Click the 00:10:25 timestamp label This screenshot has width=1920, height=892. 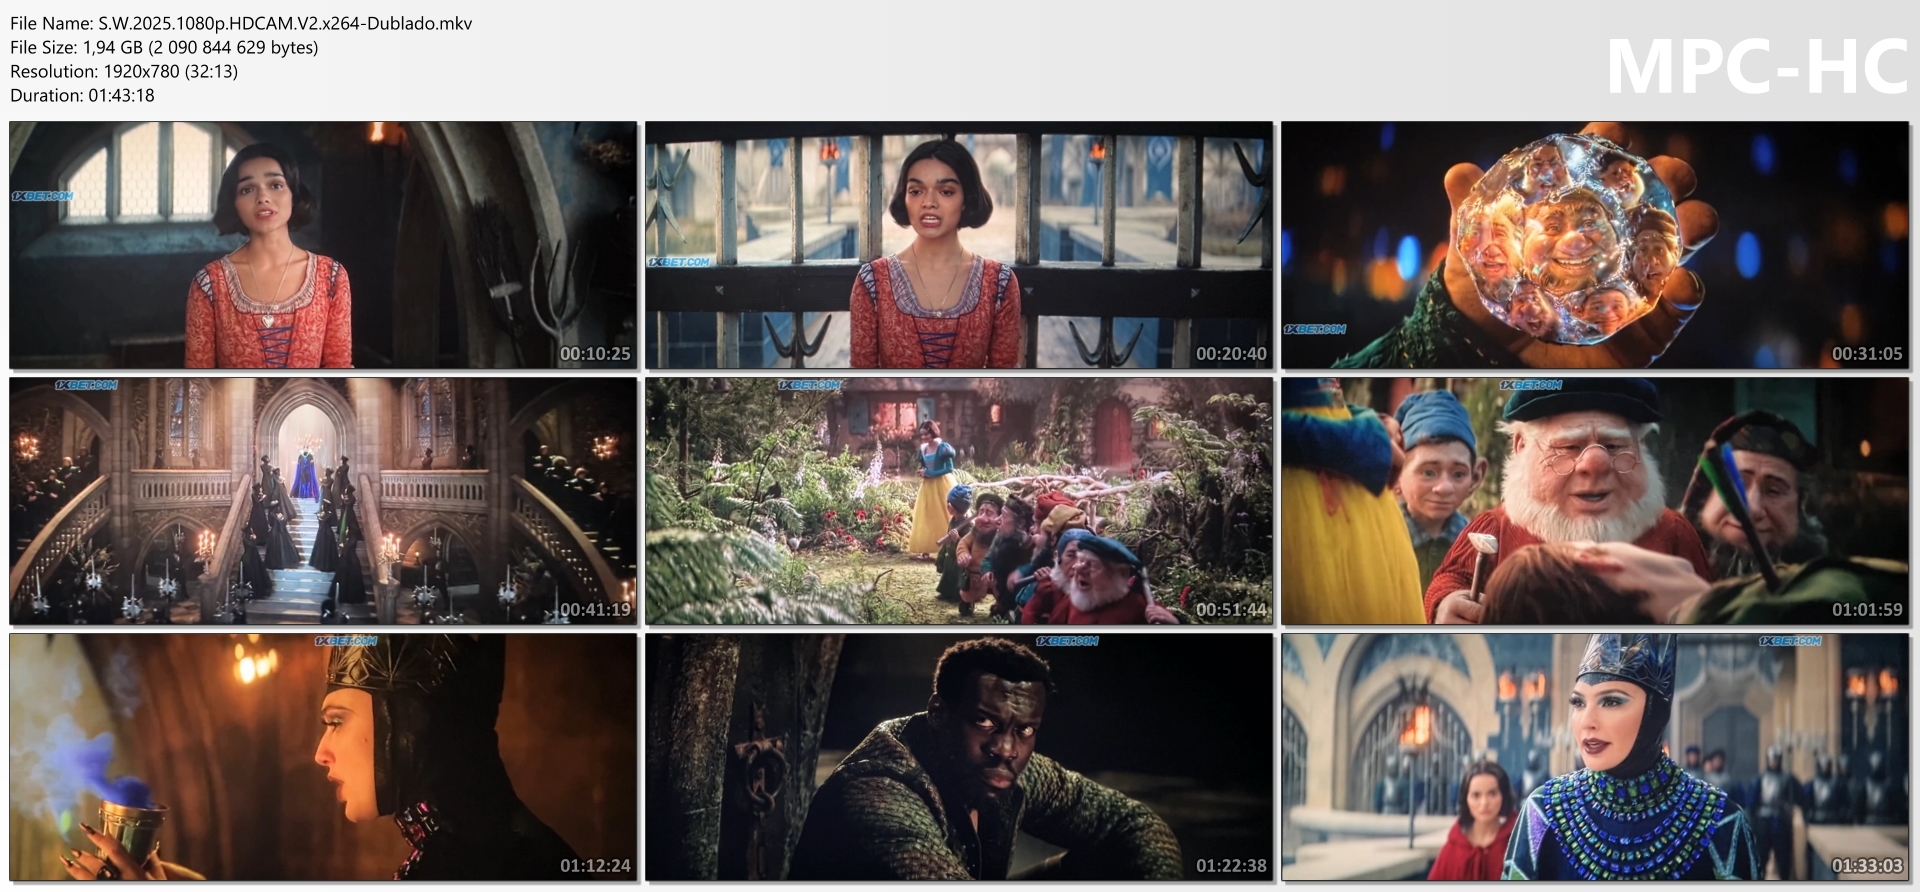[x=595, y=354]
